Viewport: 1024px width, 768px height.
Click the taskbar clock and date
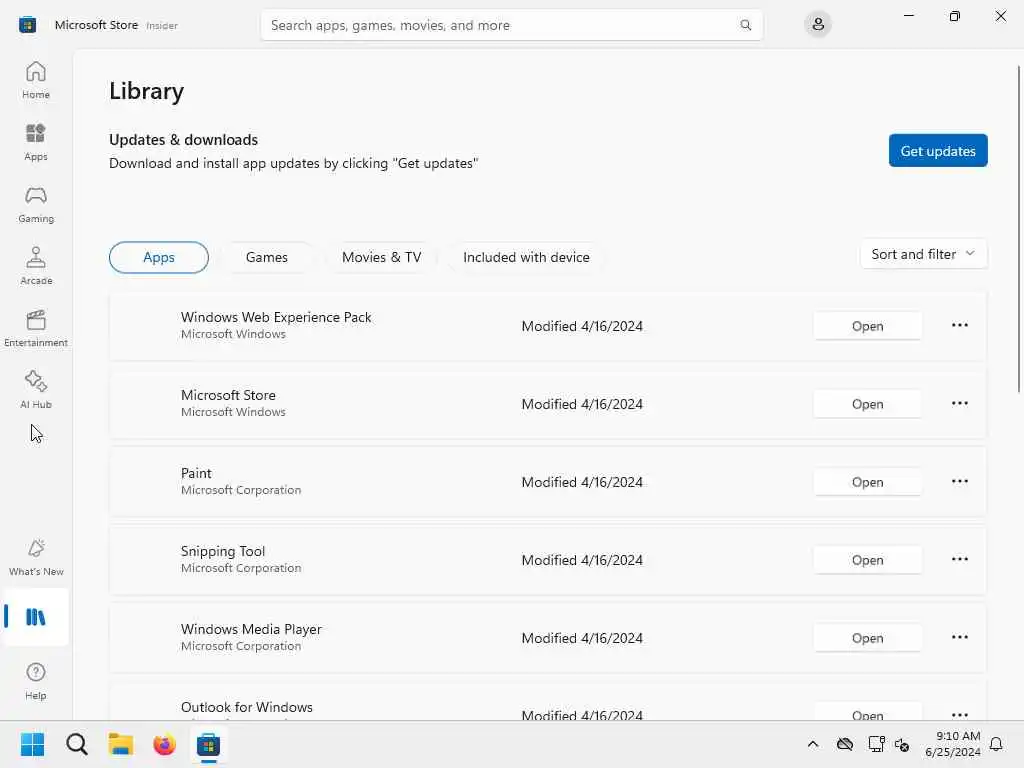click(952, 744)
